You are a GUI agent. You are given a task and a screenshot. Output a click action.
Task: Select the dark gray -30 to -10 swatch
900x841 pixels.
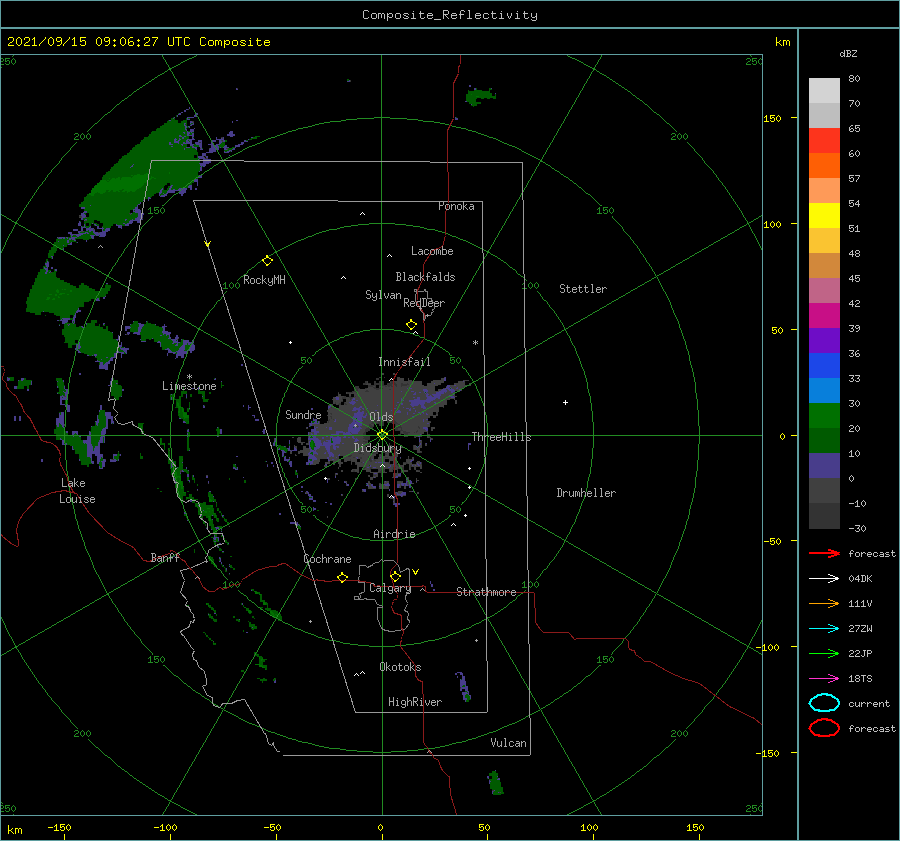(x=824, y=516)
